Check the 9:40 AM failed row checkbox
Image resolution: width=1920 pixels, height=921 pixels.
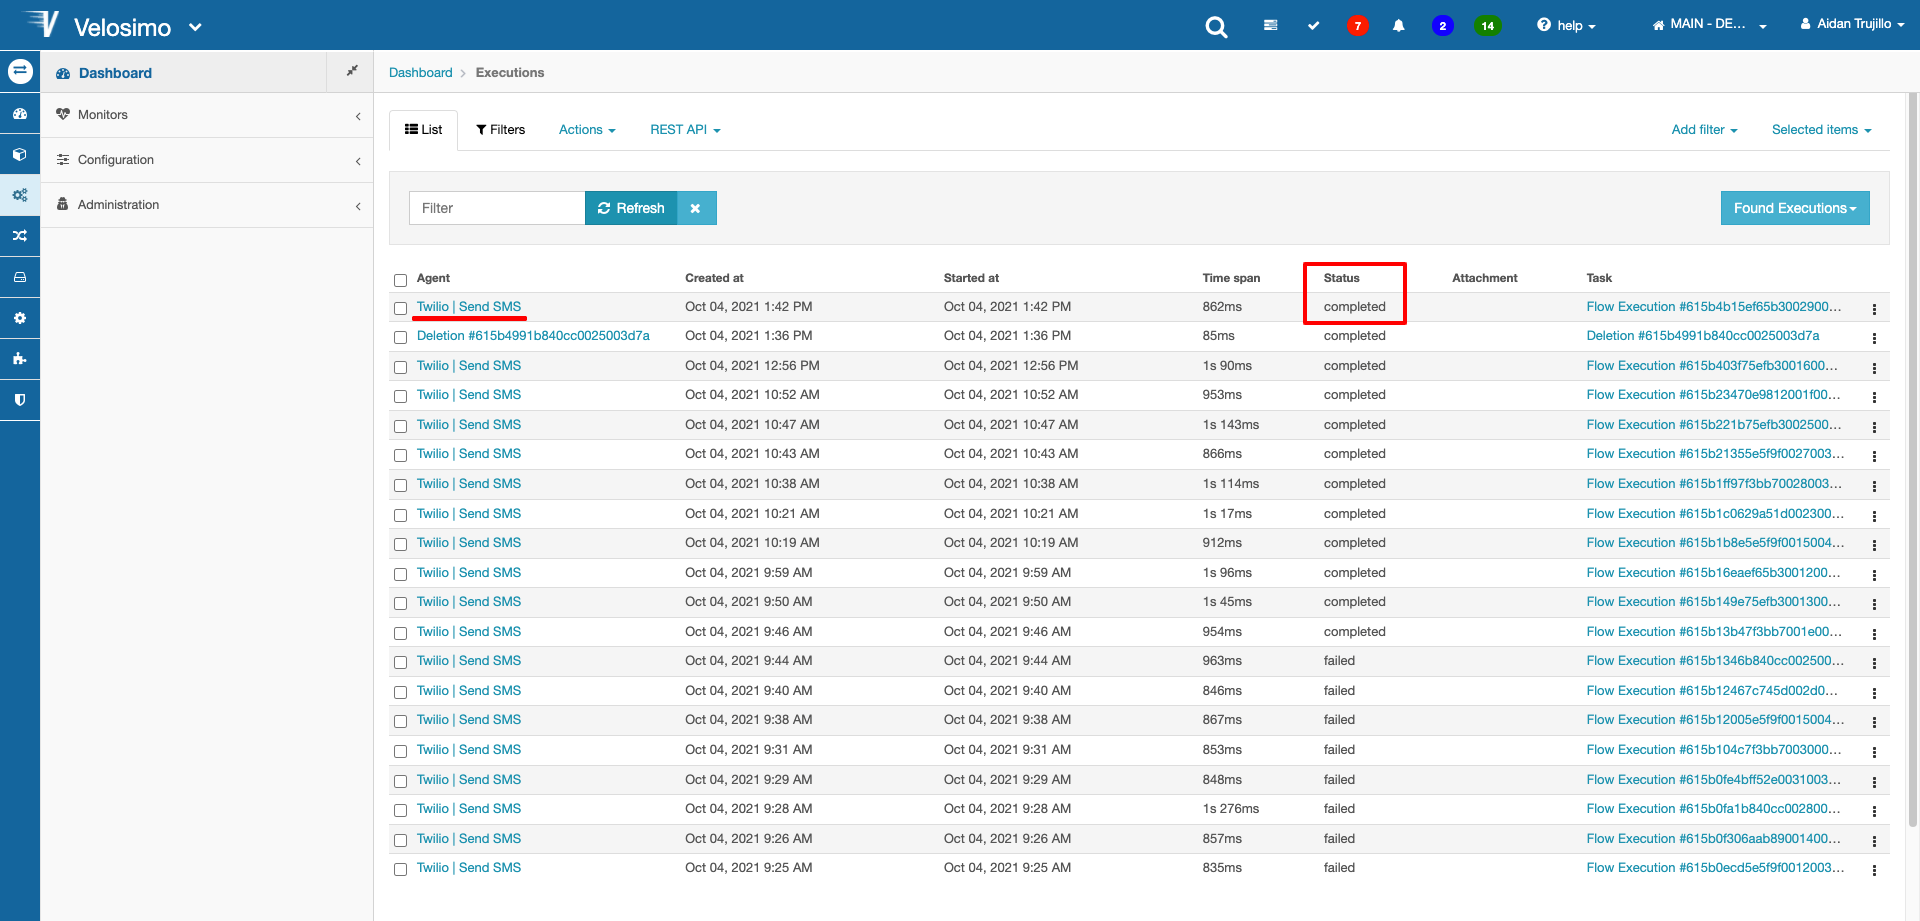pos(400,692)
